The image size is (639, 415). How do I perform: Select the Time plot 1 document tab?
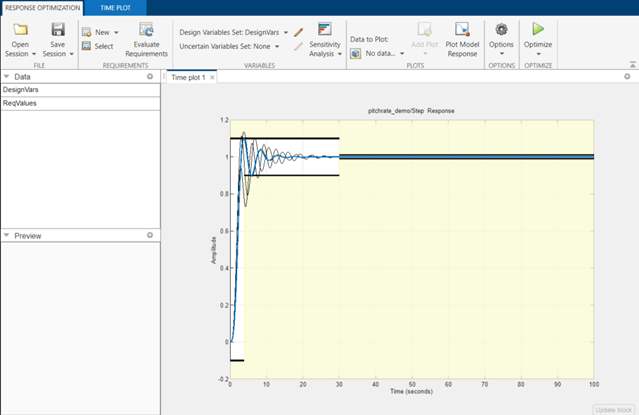point(190,77)
